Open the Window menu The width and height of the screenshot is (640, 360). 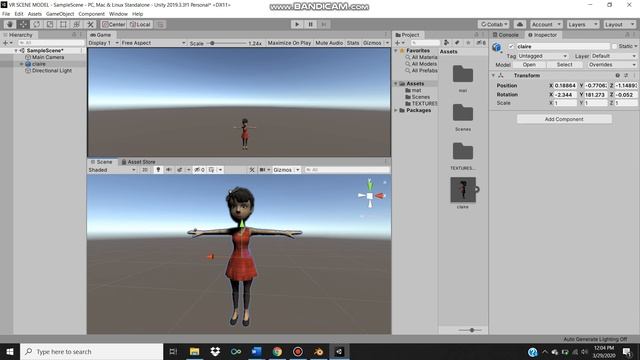pos(118,14)
